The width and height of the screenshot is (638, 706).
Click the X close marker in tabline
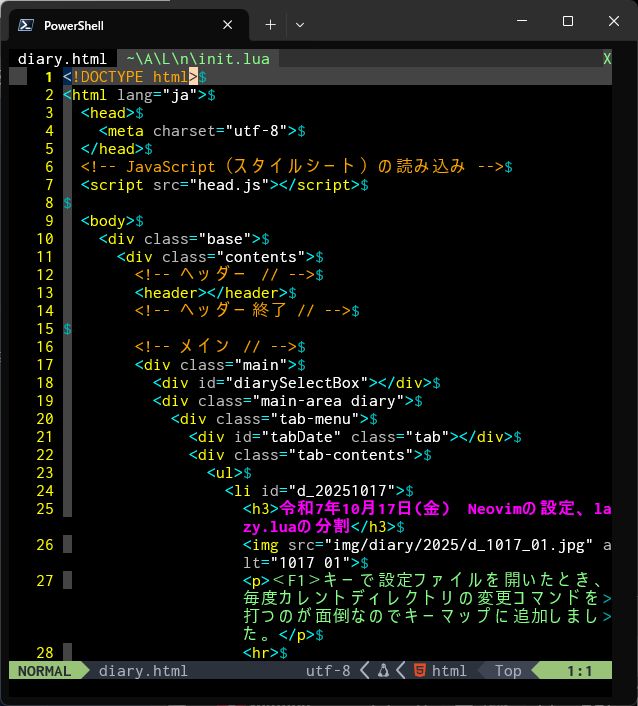(607, 59)
